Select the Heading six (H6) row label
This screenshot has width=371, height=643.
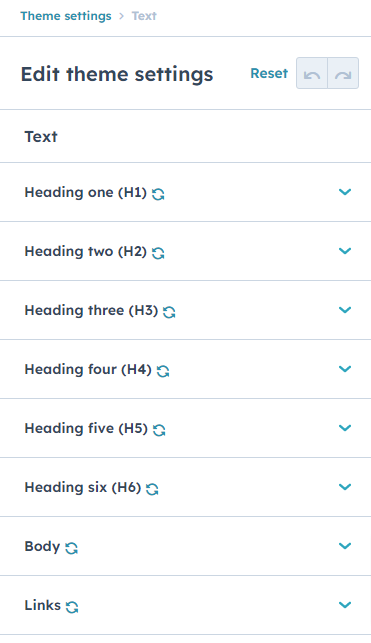coord(83,487)
